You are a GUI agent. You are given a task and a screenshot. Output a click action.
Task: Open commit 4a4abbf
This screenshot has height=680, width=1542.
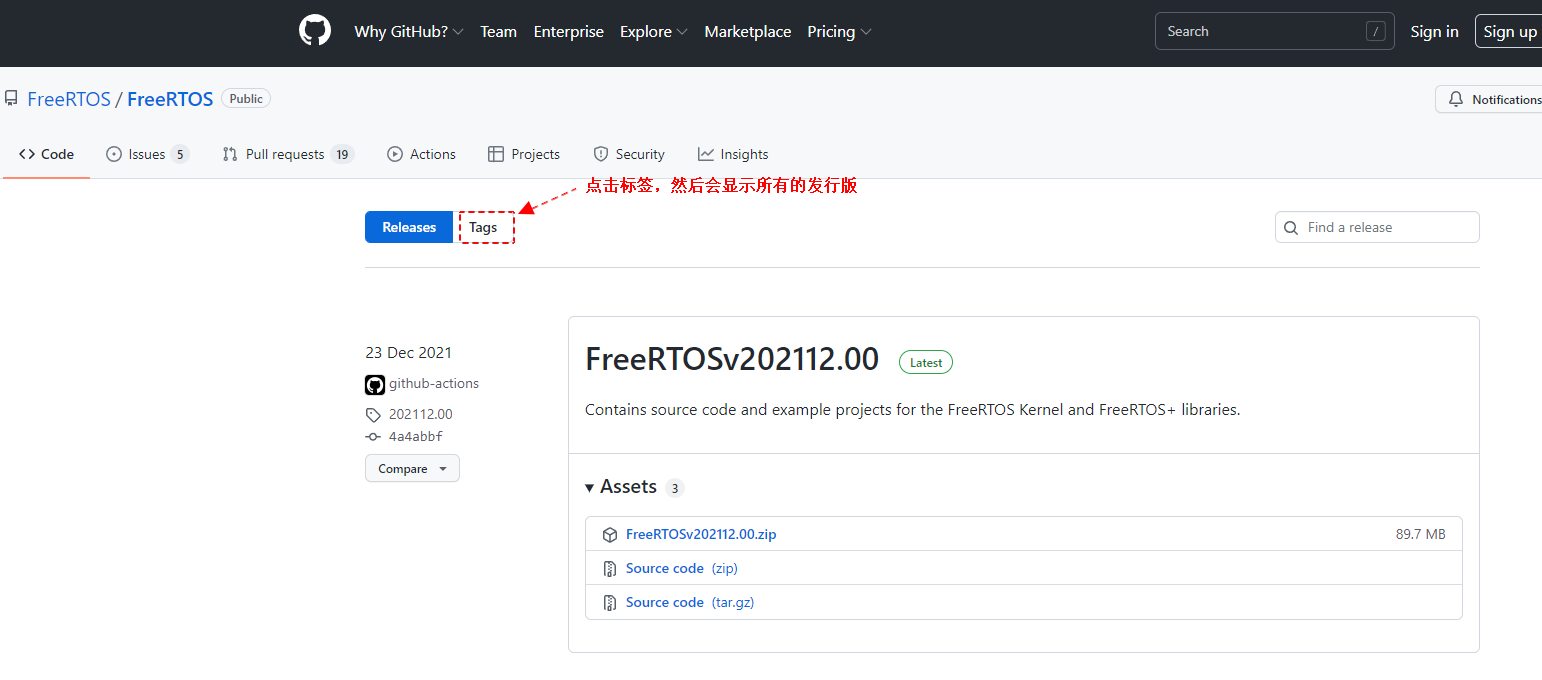pos(416,437)
